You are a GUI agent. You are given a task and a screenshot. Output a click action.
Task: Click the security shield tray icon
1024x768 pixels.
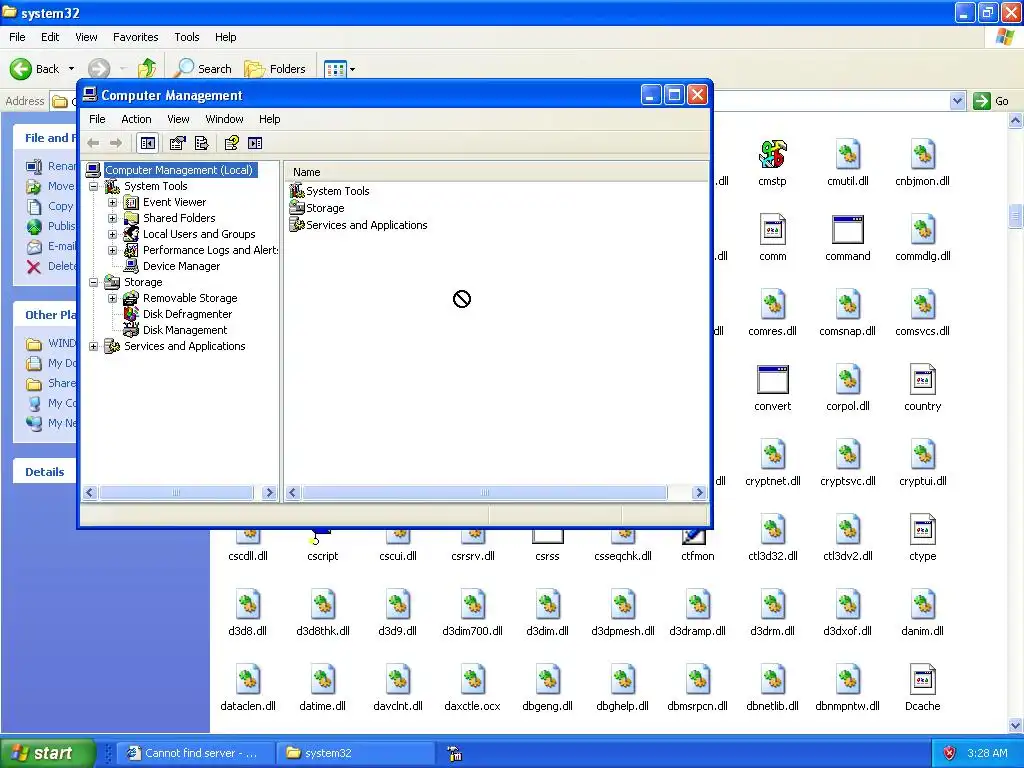tap(949, 753)
